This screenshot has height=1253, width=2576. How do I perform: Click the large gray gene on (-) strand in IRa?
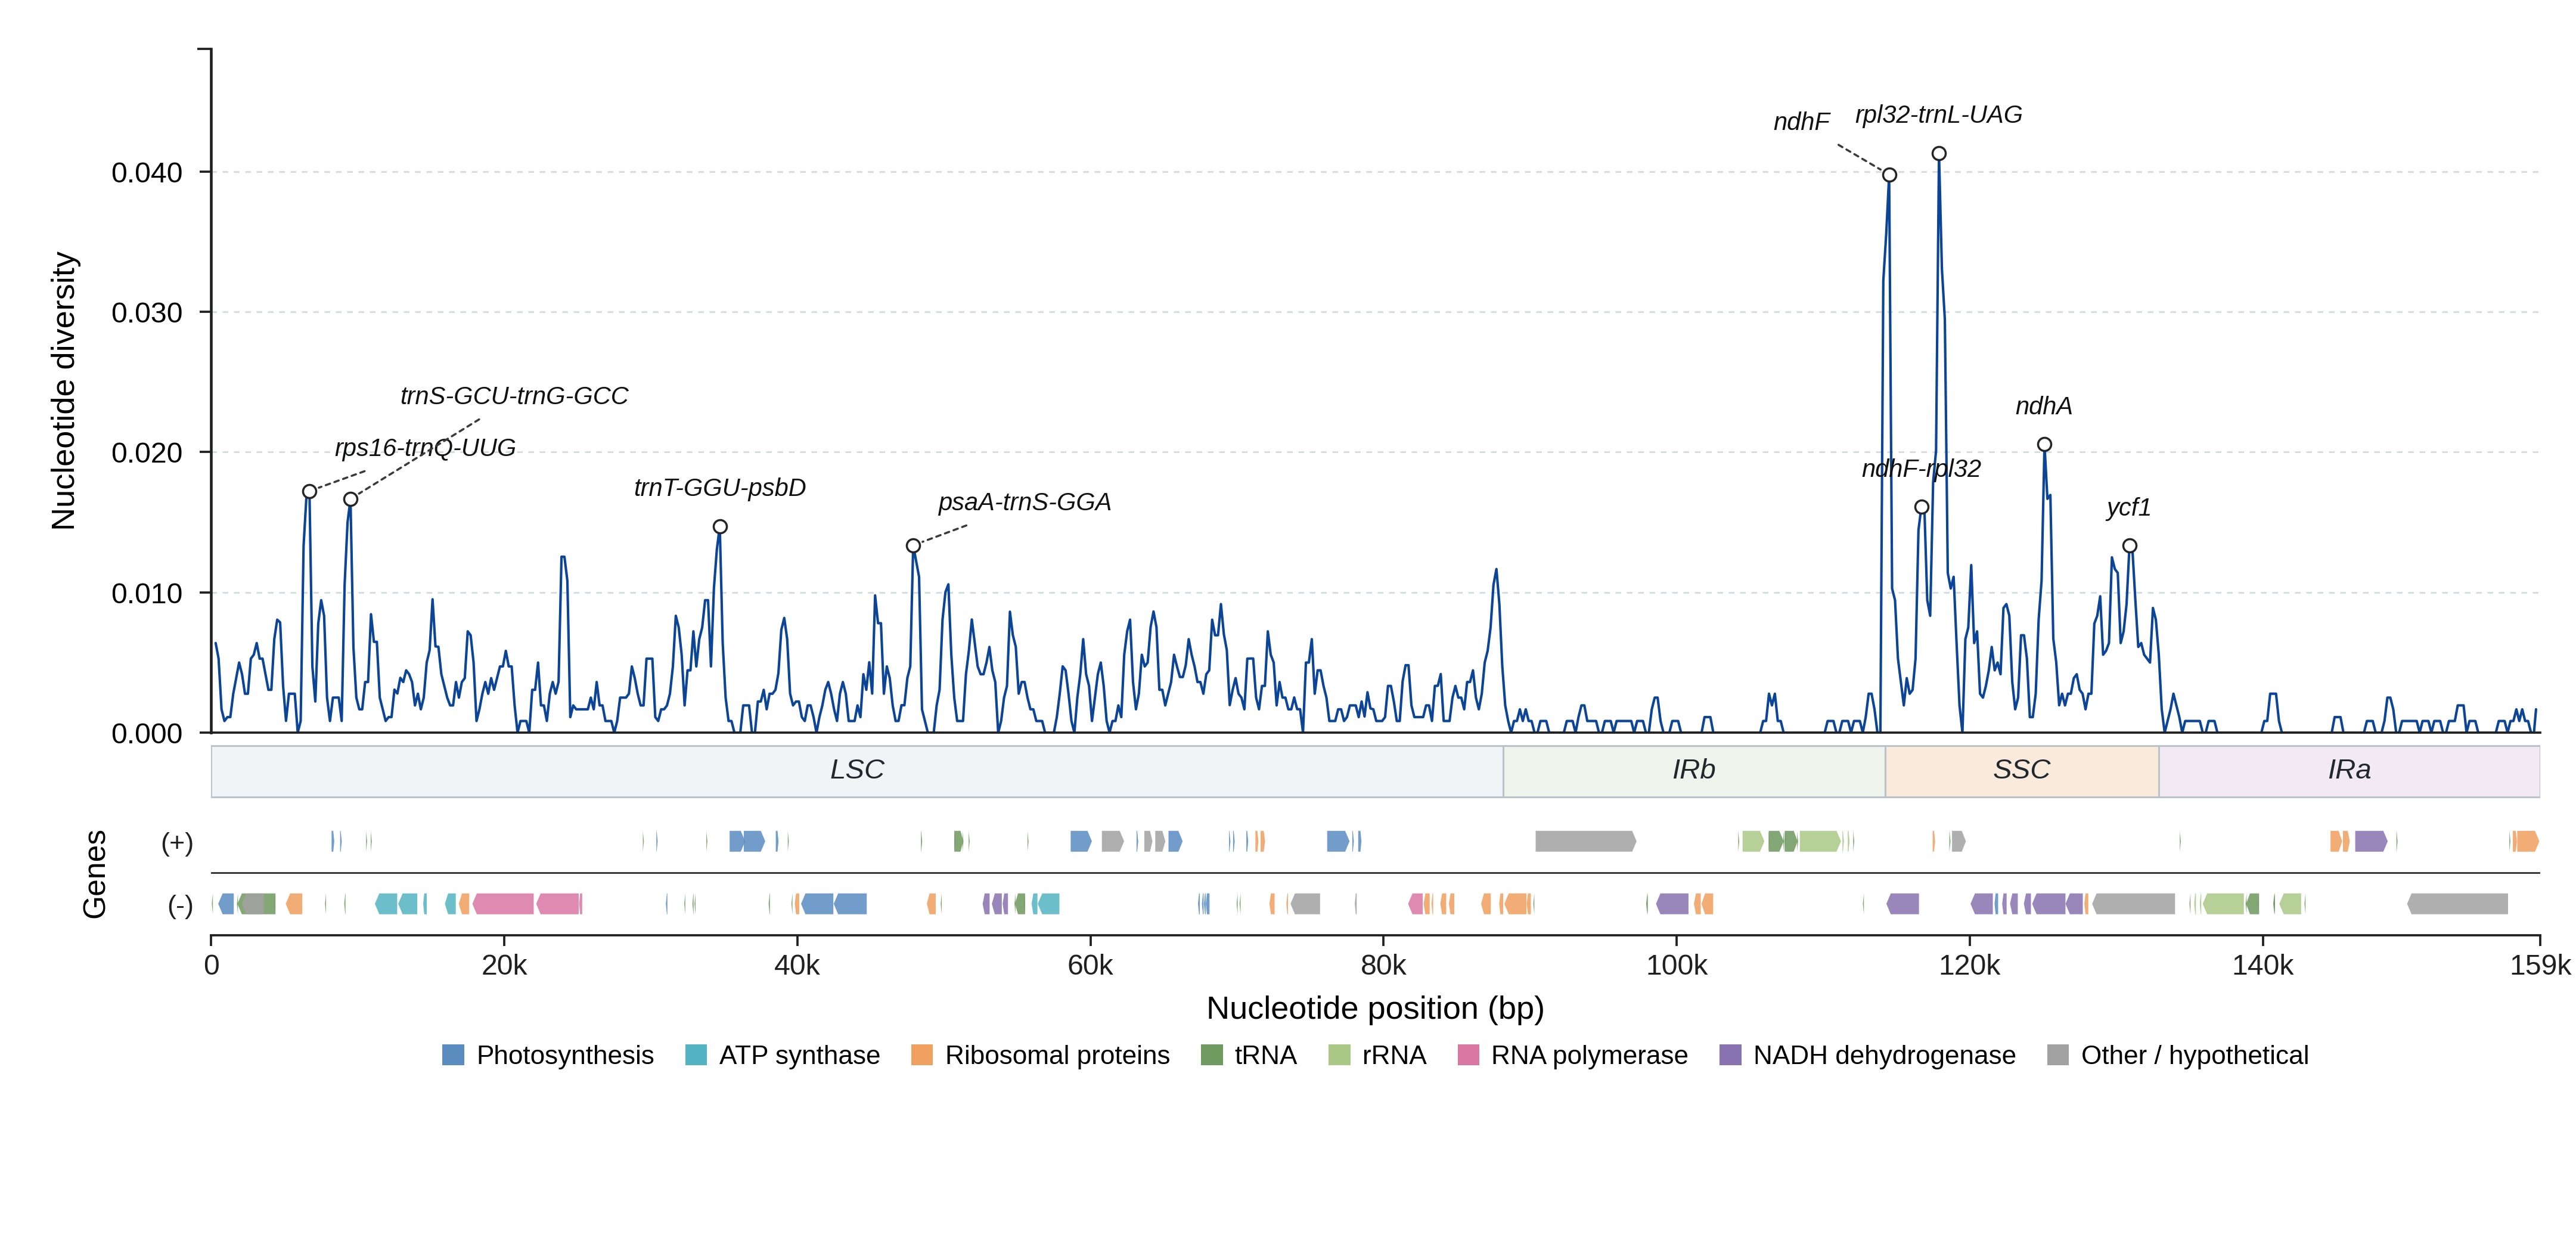click(2457, 904)
